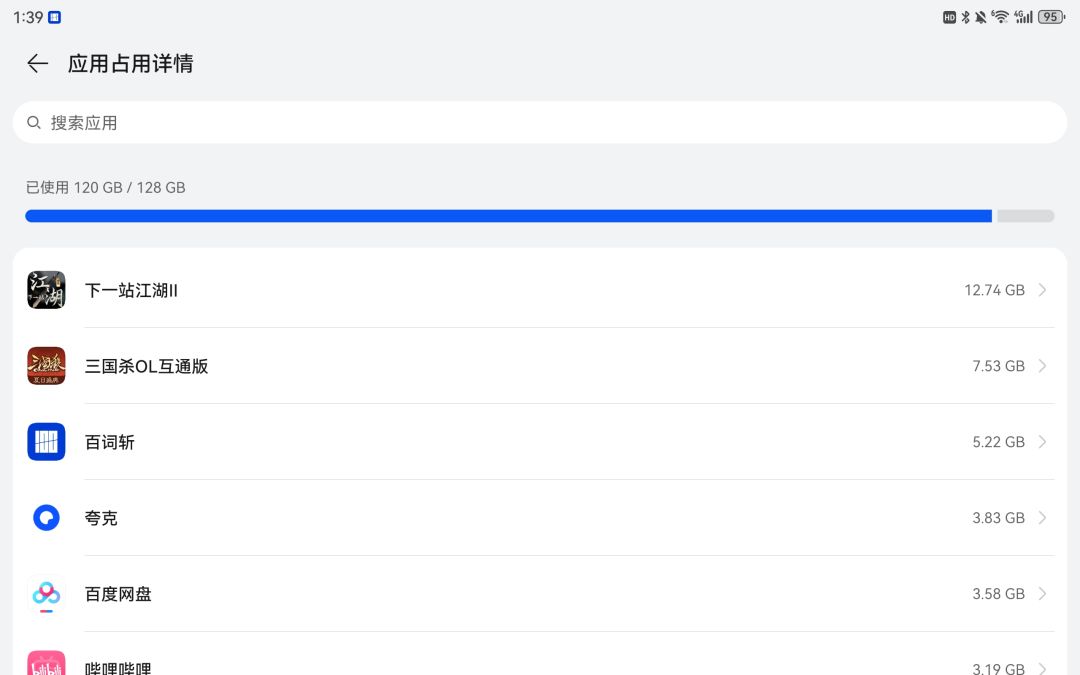The height and width of the screenshot is (675, 1080).
Task: Tap the 下一站江湖II app icon
Action: point(46,290)
